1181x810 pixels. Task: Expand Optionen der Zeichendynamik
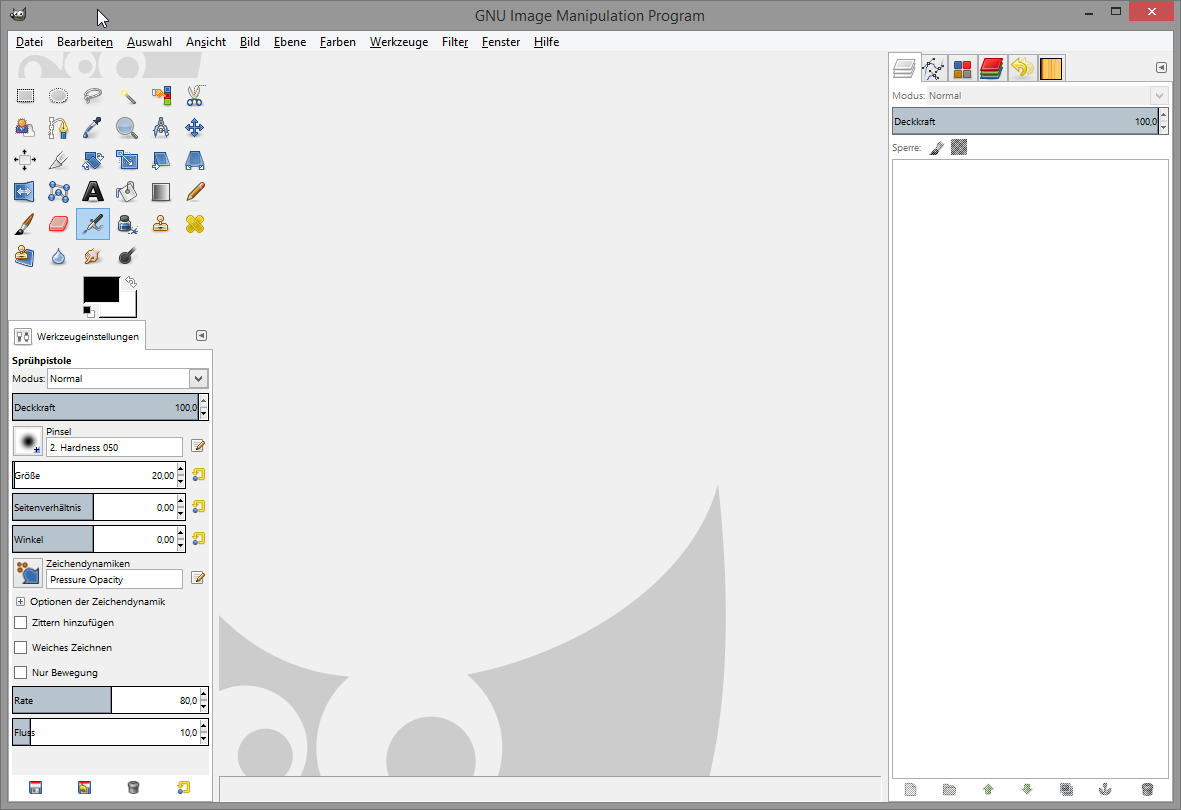click(21, 602)
